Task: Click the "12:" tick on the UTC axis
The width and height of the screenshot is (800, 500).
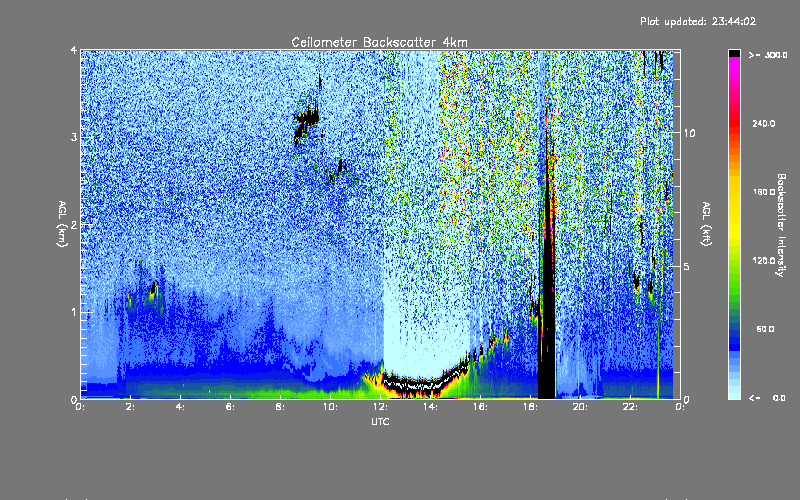Action: coord(380,407)
